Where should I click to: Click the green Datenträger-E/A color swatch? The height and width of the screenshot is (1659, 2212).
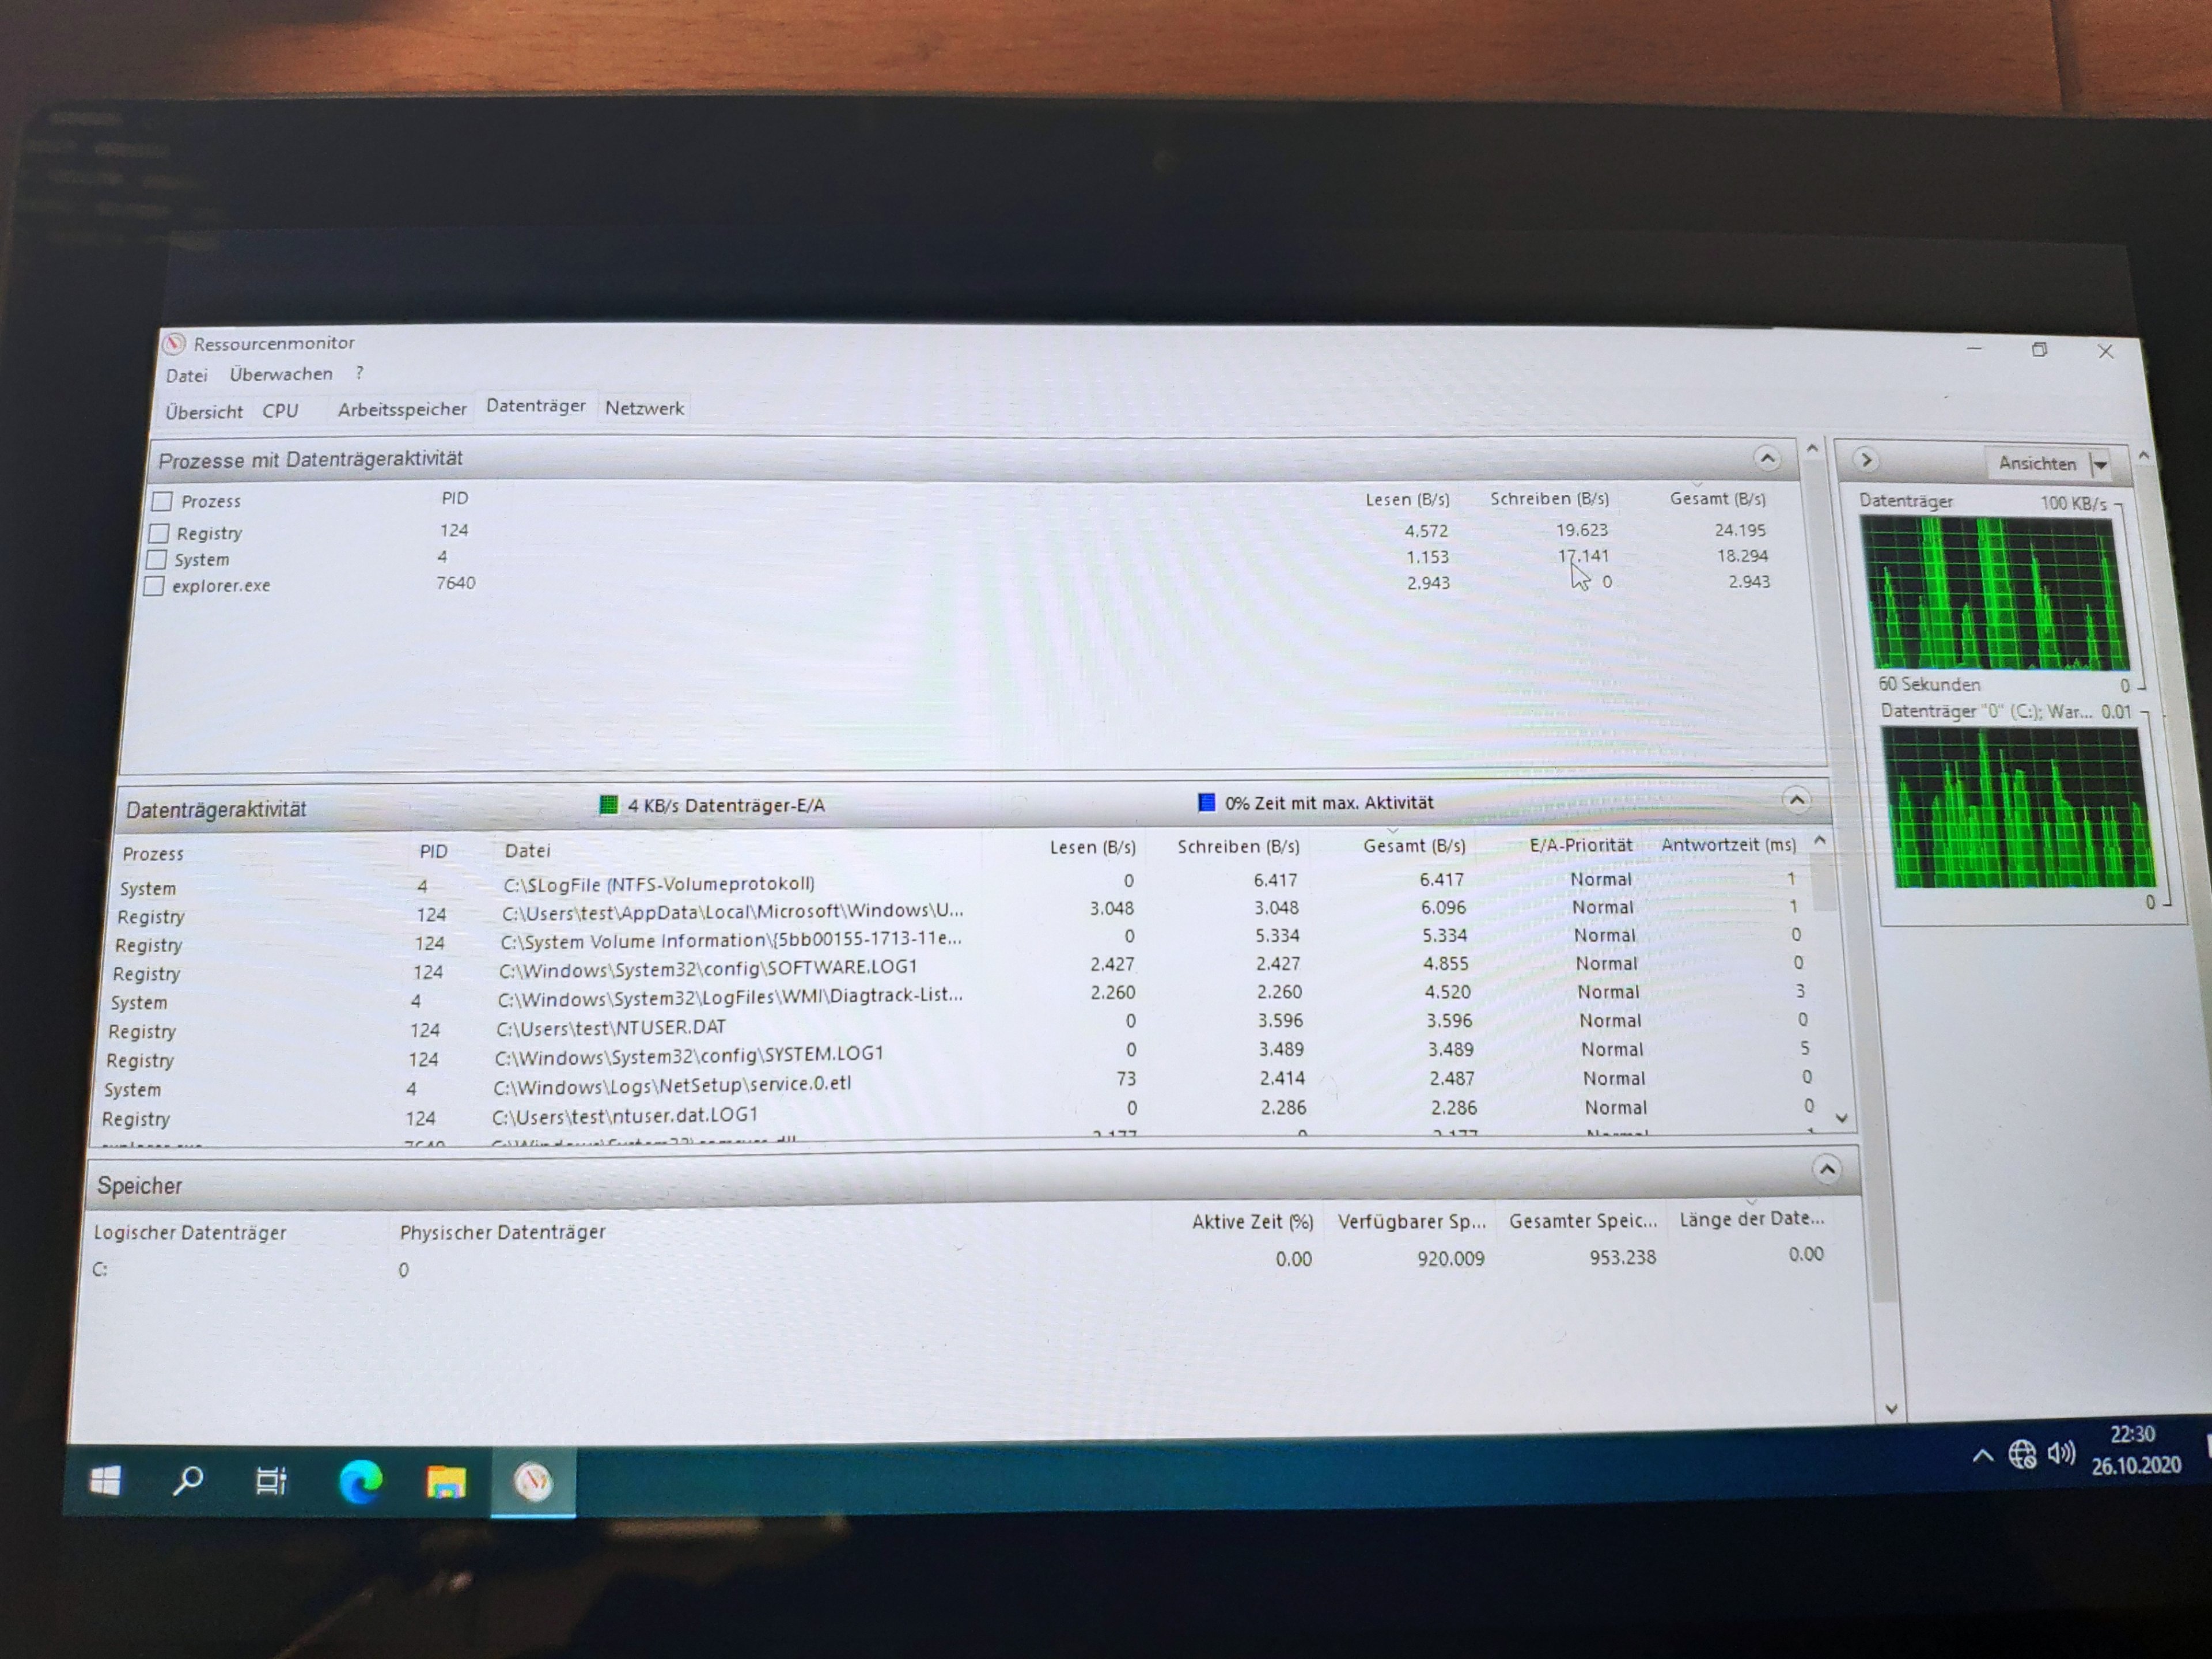pyautogui.click(x=608, y=805)
